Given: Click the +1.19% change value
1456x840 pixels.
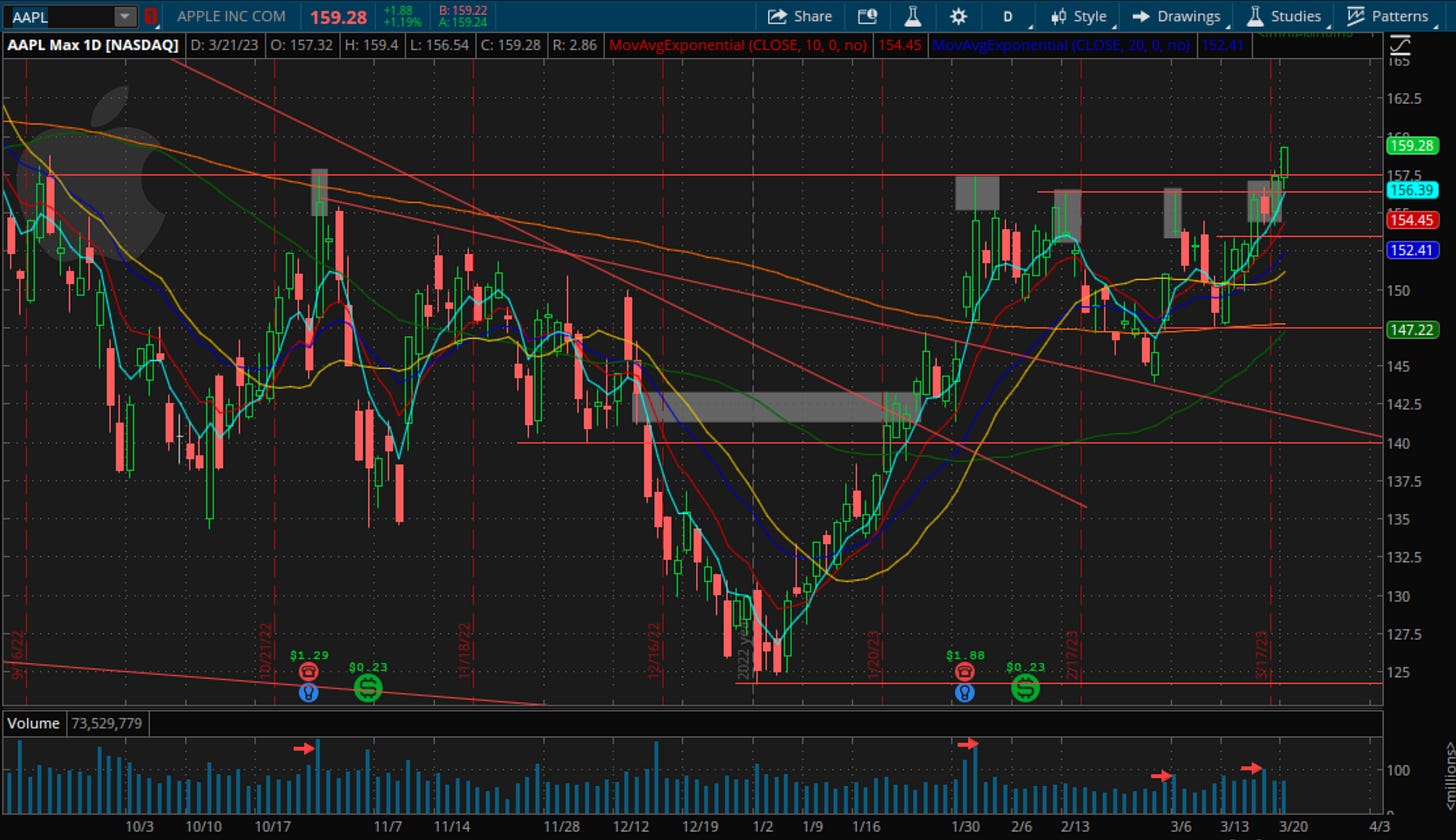Looking at the screenshot, I should [x=403, y=23].
